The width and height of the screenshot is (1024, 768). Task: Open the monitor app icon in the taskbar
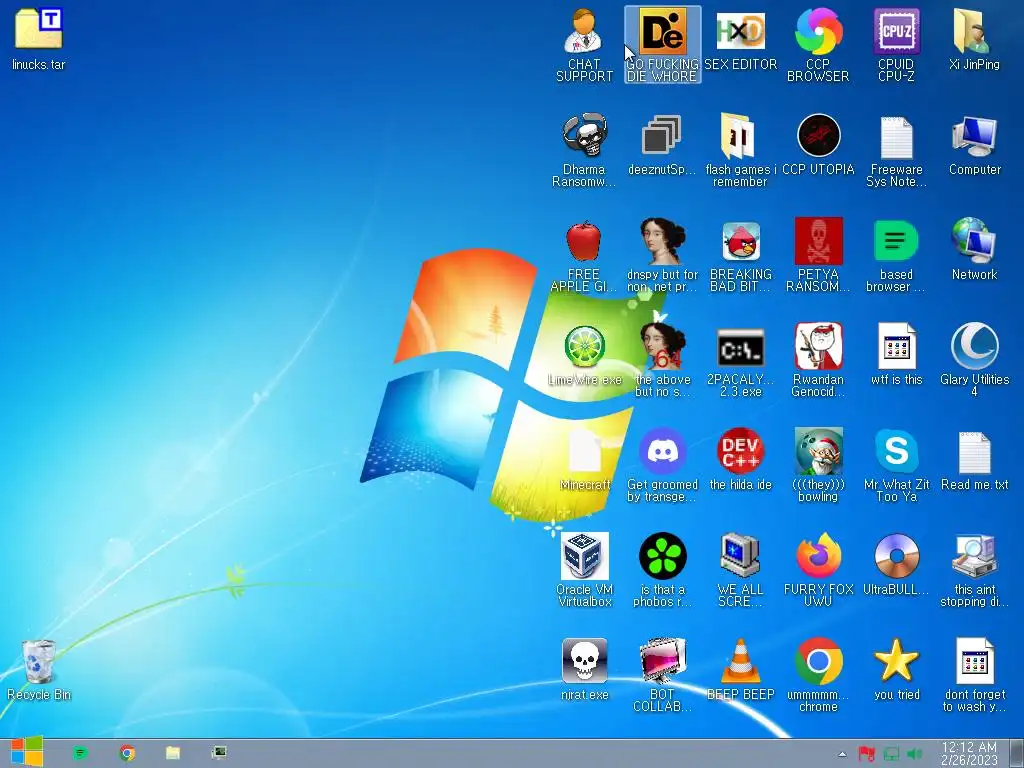[x=219, y=753]
